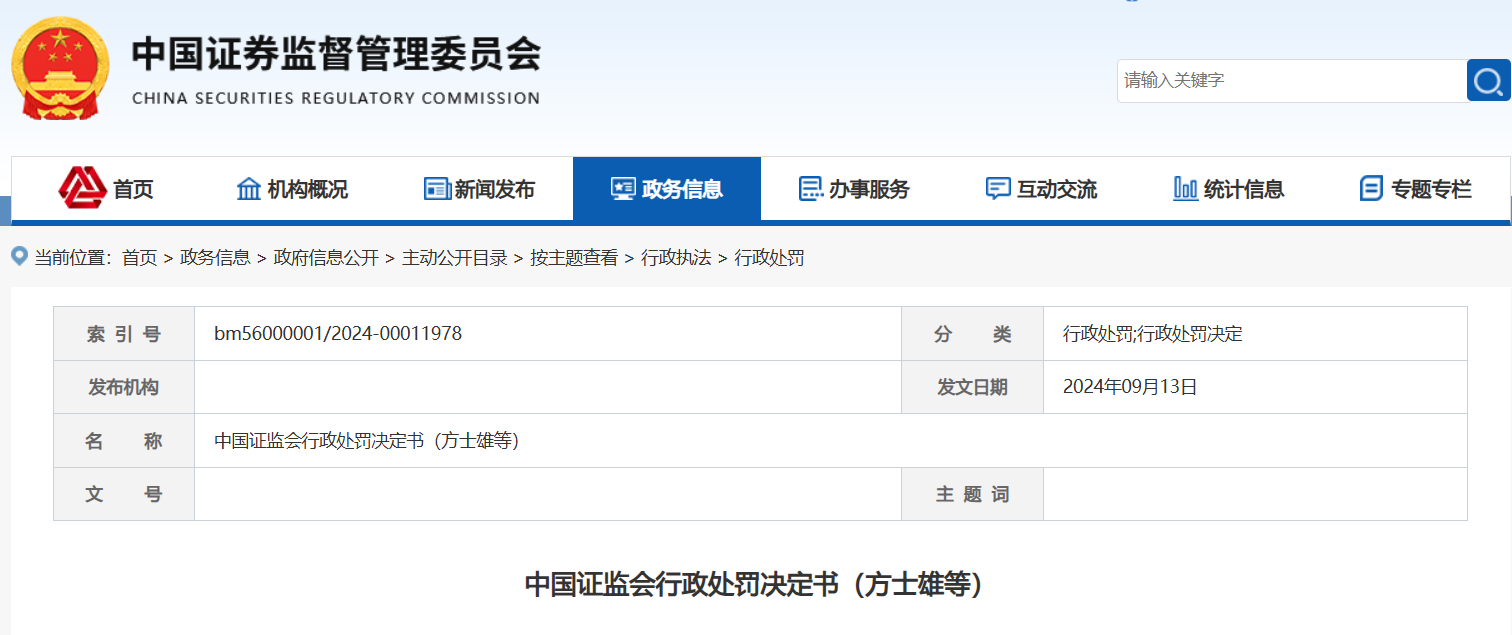Screen dimensions: 1512x635
Task: Click the 政务信息 monitor icon
Action: [623, 188]
